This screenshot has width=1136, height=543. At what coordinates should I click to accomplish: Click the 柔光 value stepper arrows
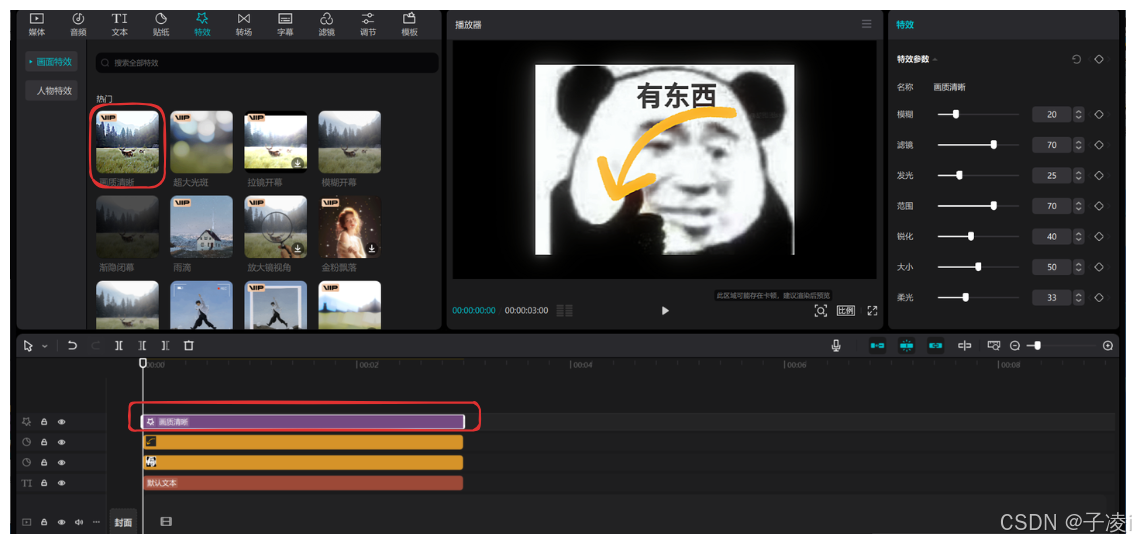pyautogui.click(x=1078, y=297)
